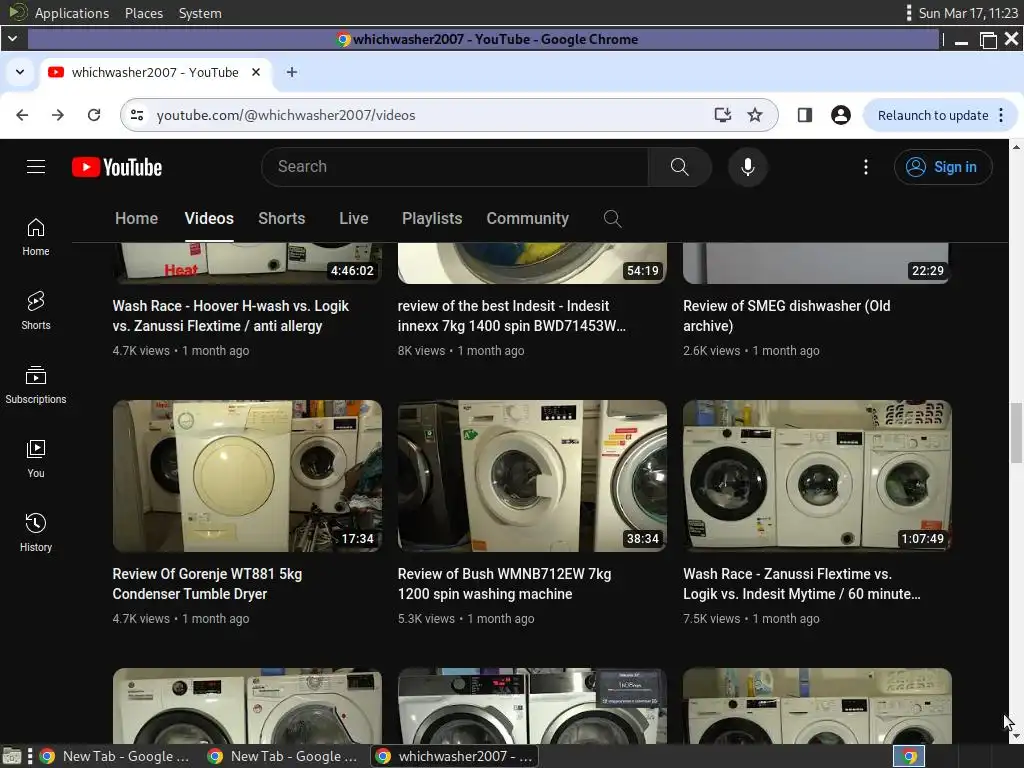
Task: Go back with the browser back arrow
Action: 22,115
